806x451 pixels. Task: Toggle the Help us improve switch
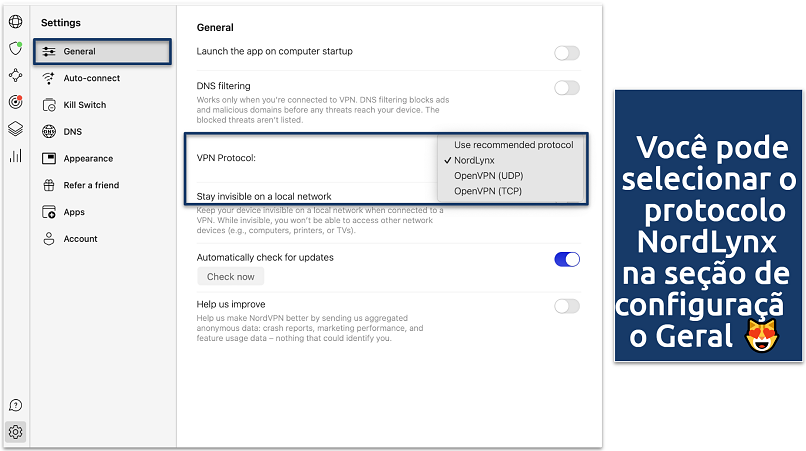point(566,306)
